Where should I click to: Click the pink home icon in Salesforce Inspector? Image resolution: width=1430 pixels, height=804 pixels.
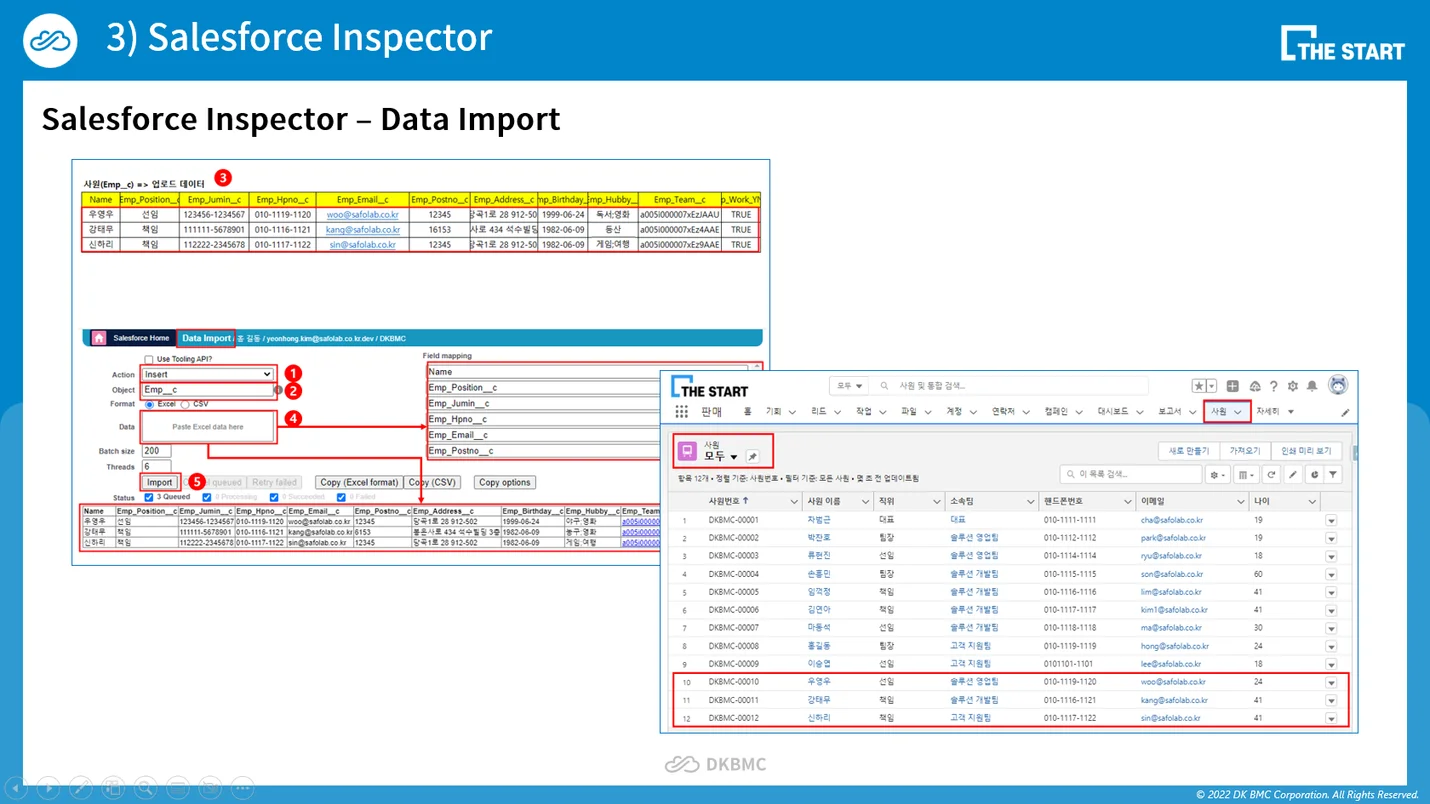[99, 338]
